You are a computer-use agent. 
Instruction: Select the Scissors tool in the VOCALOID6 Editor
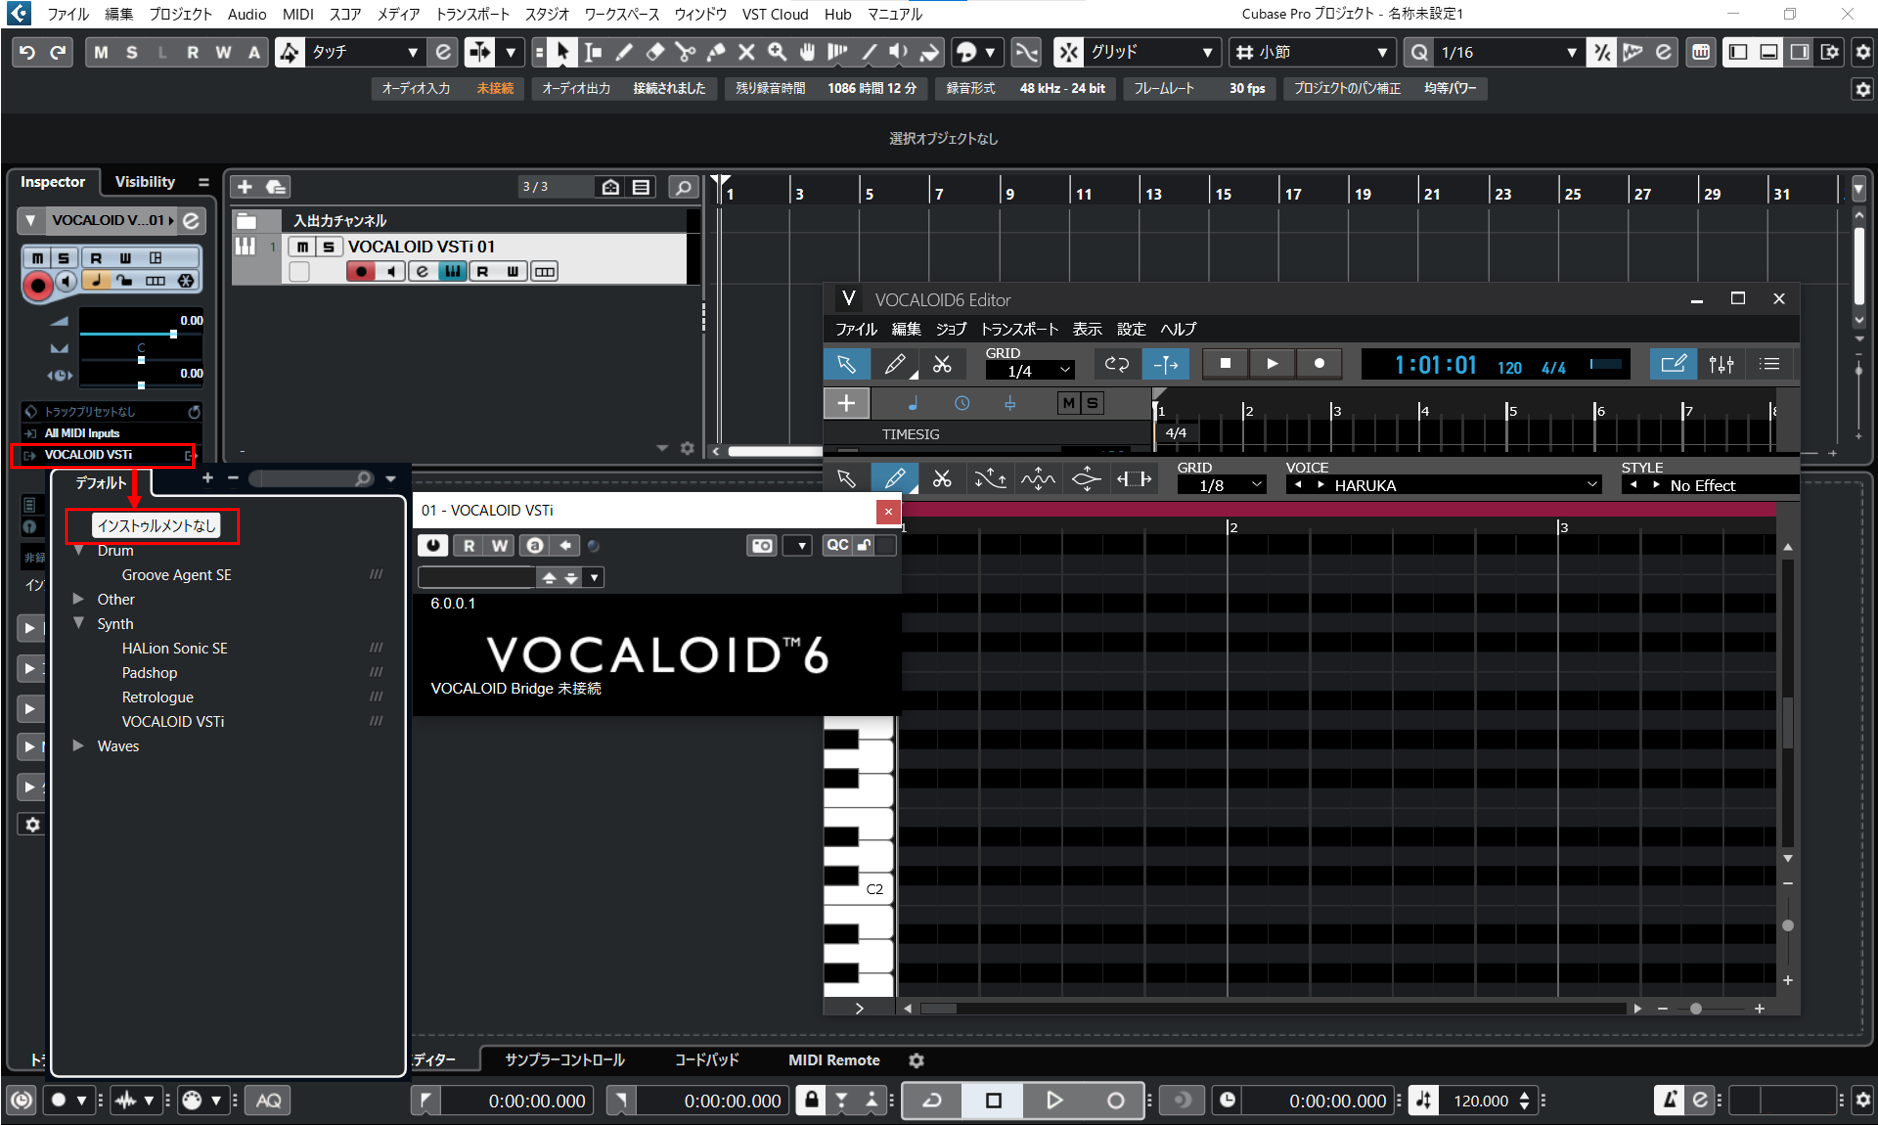(941, 478)
